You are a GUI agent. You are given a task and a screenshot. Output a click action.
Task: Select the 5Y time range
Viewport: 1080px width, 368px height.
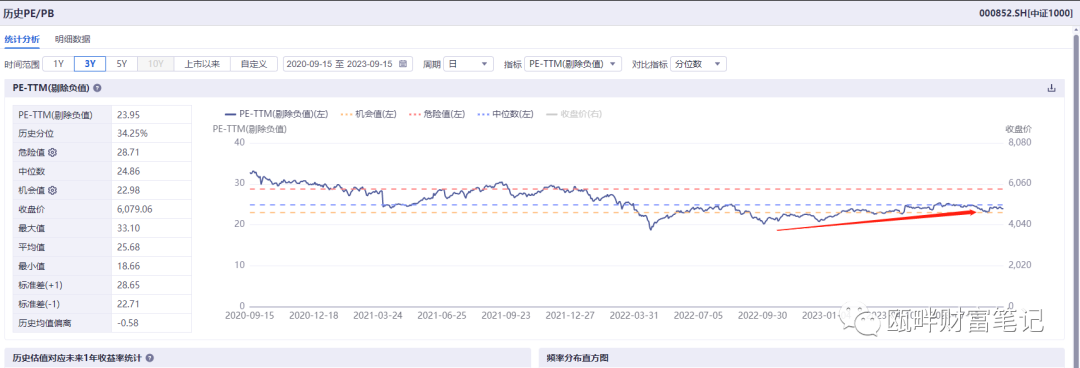(121, 64)
